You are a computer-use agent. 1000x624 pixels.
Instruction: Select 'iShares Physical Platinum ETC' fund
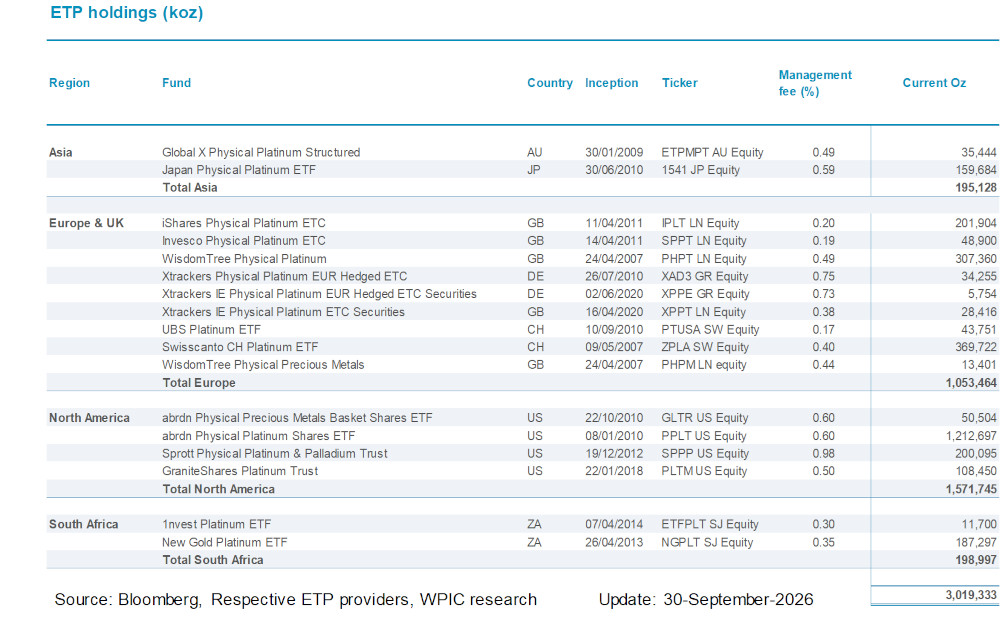point(244,223)
